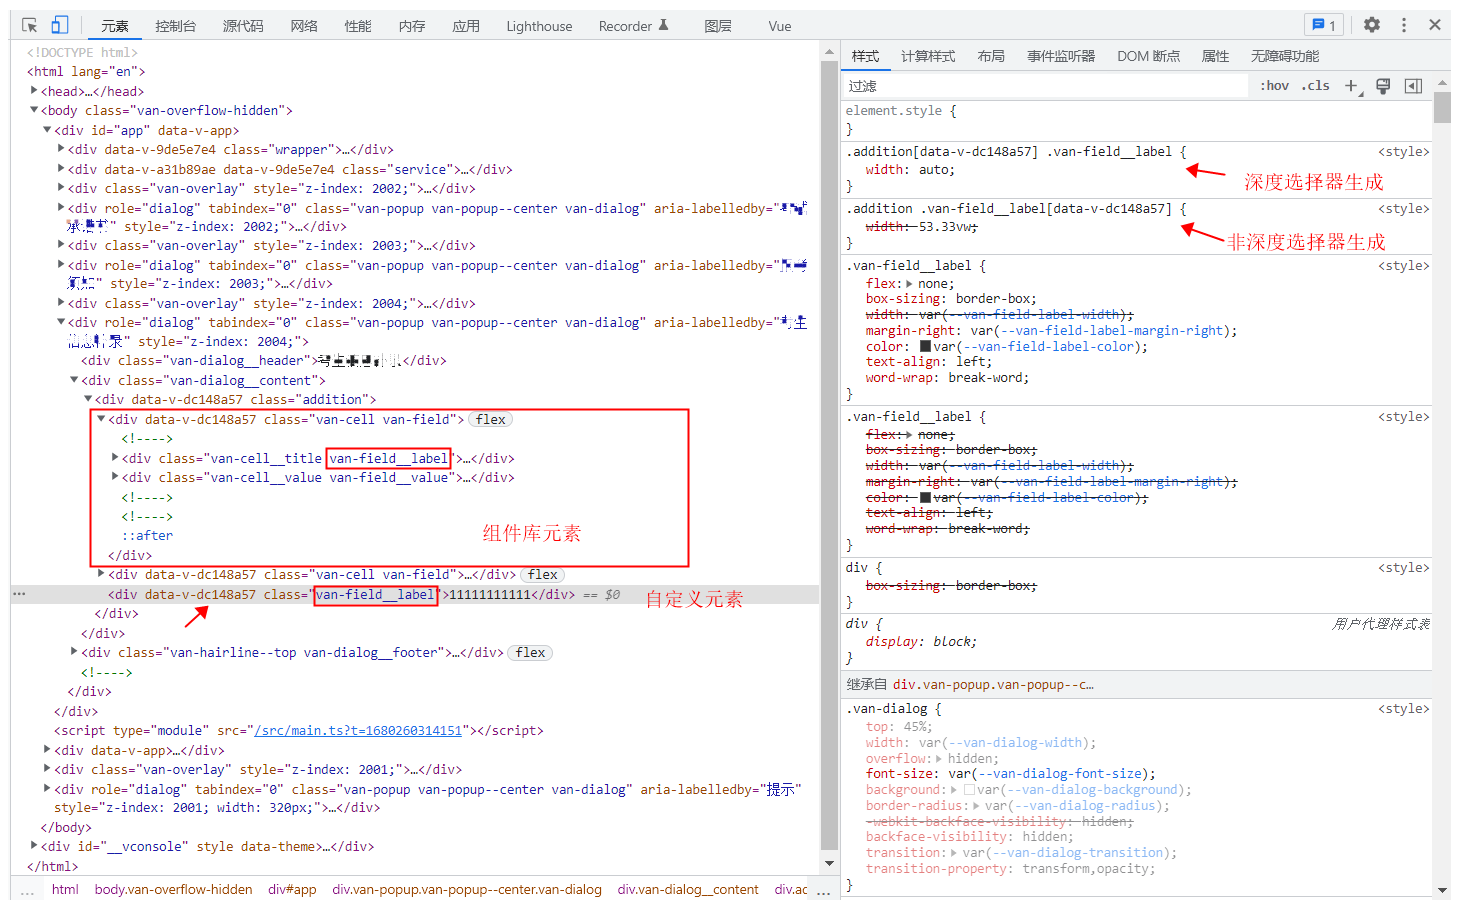Open the DevTools three-dot customize menu
The image size is (1468, 914).
tap(1404, 25)
